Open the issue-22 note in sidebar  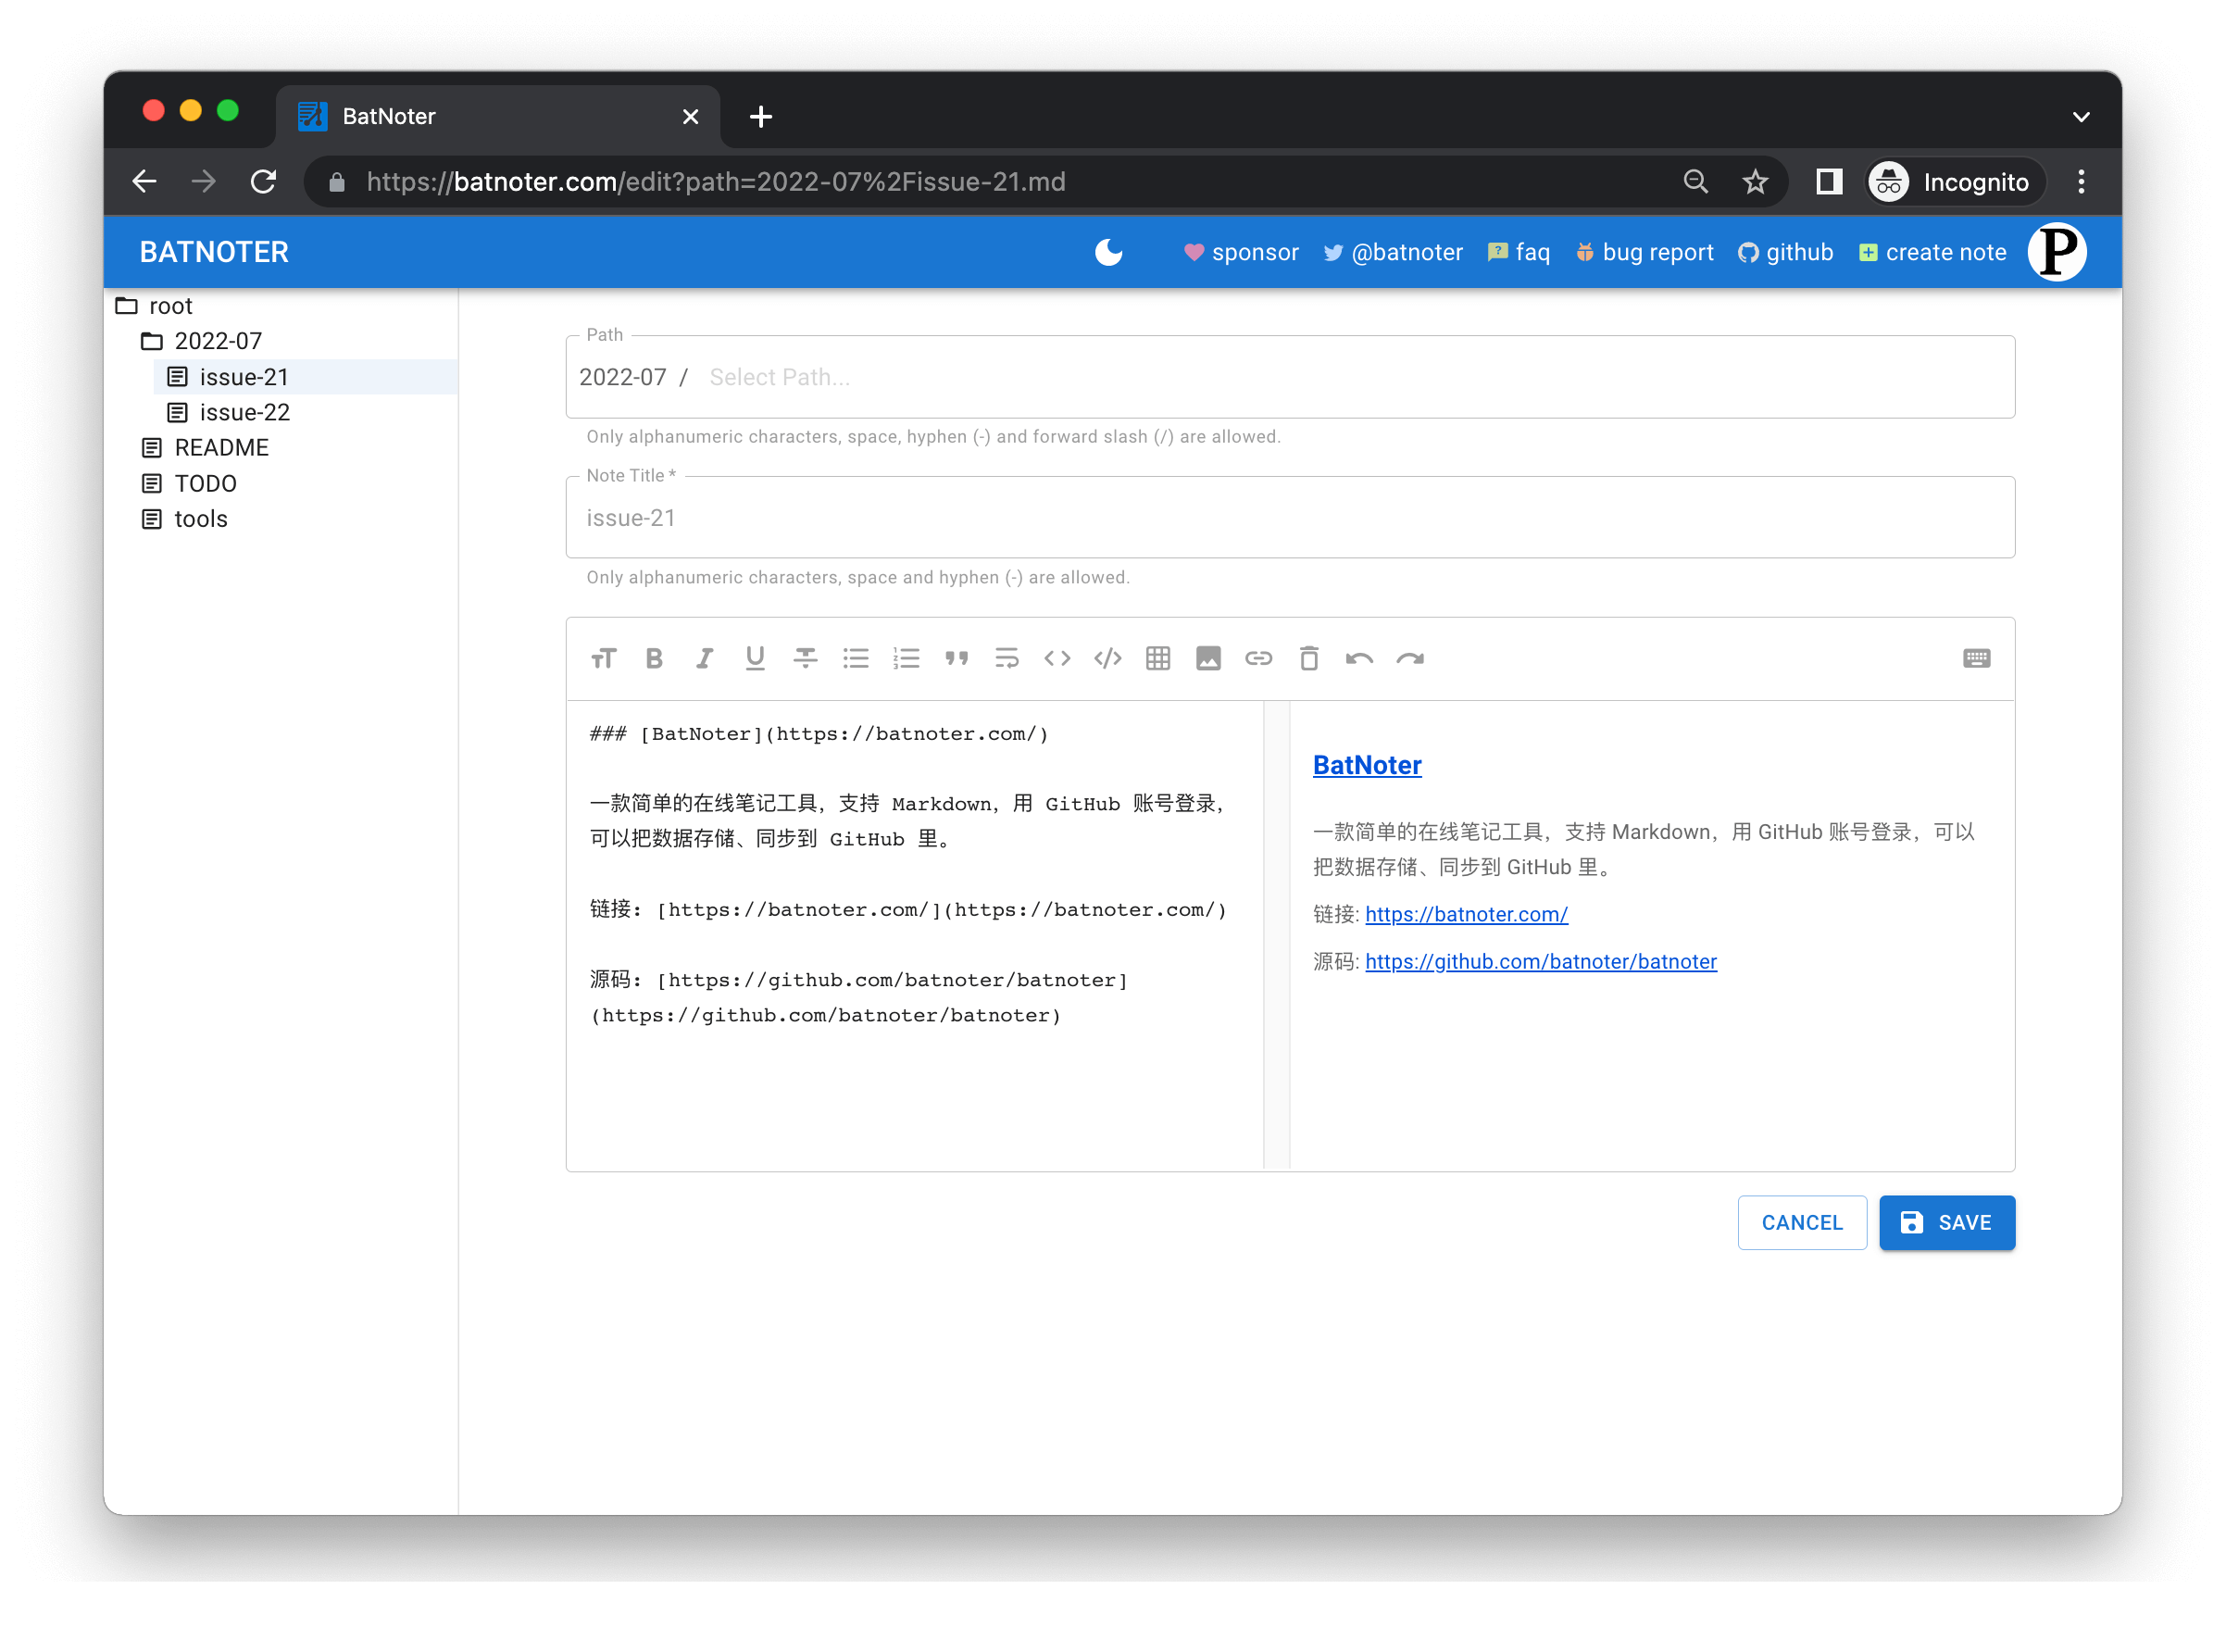[244, 412]
